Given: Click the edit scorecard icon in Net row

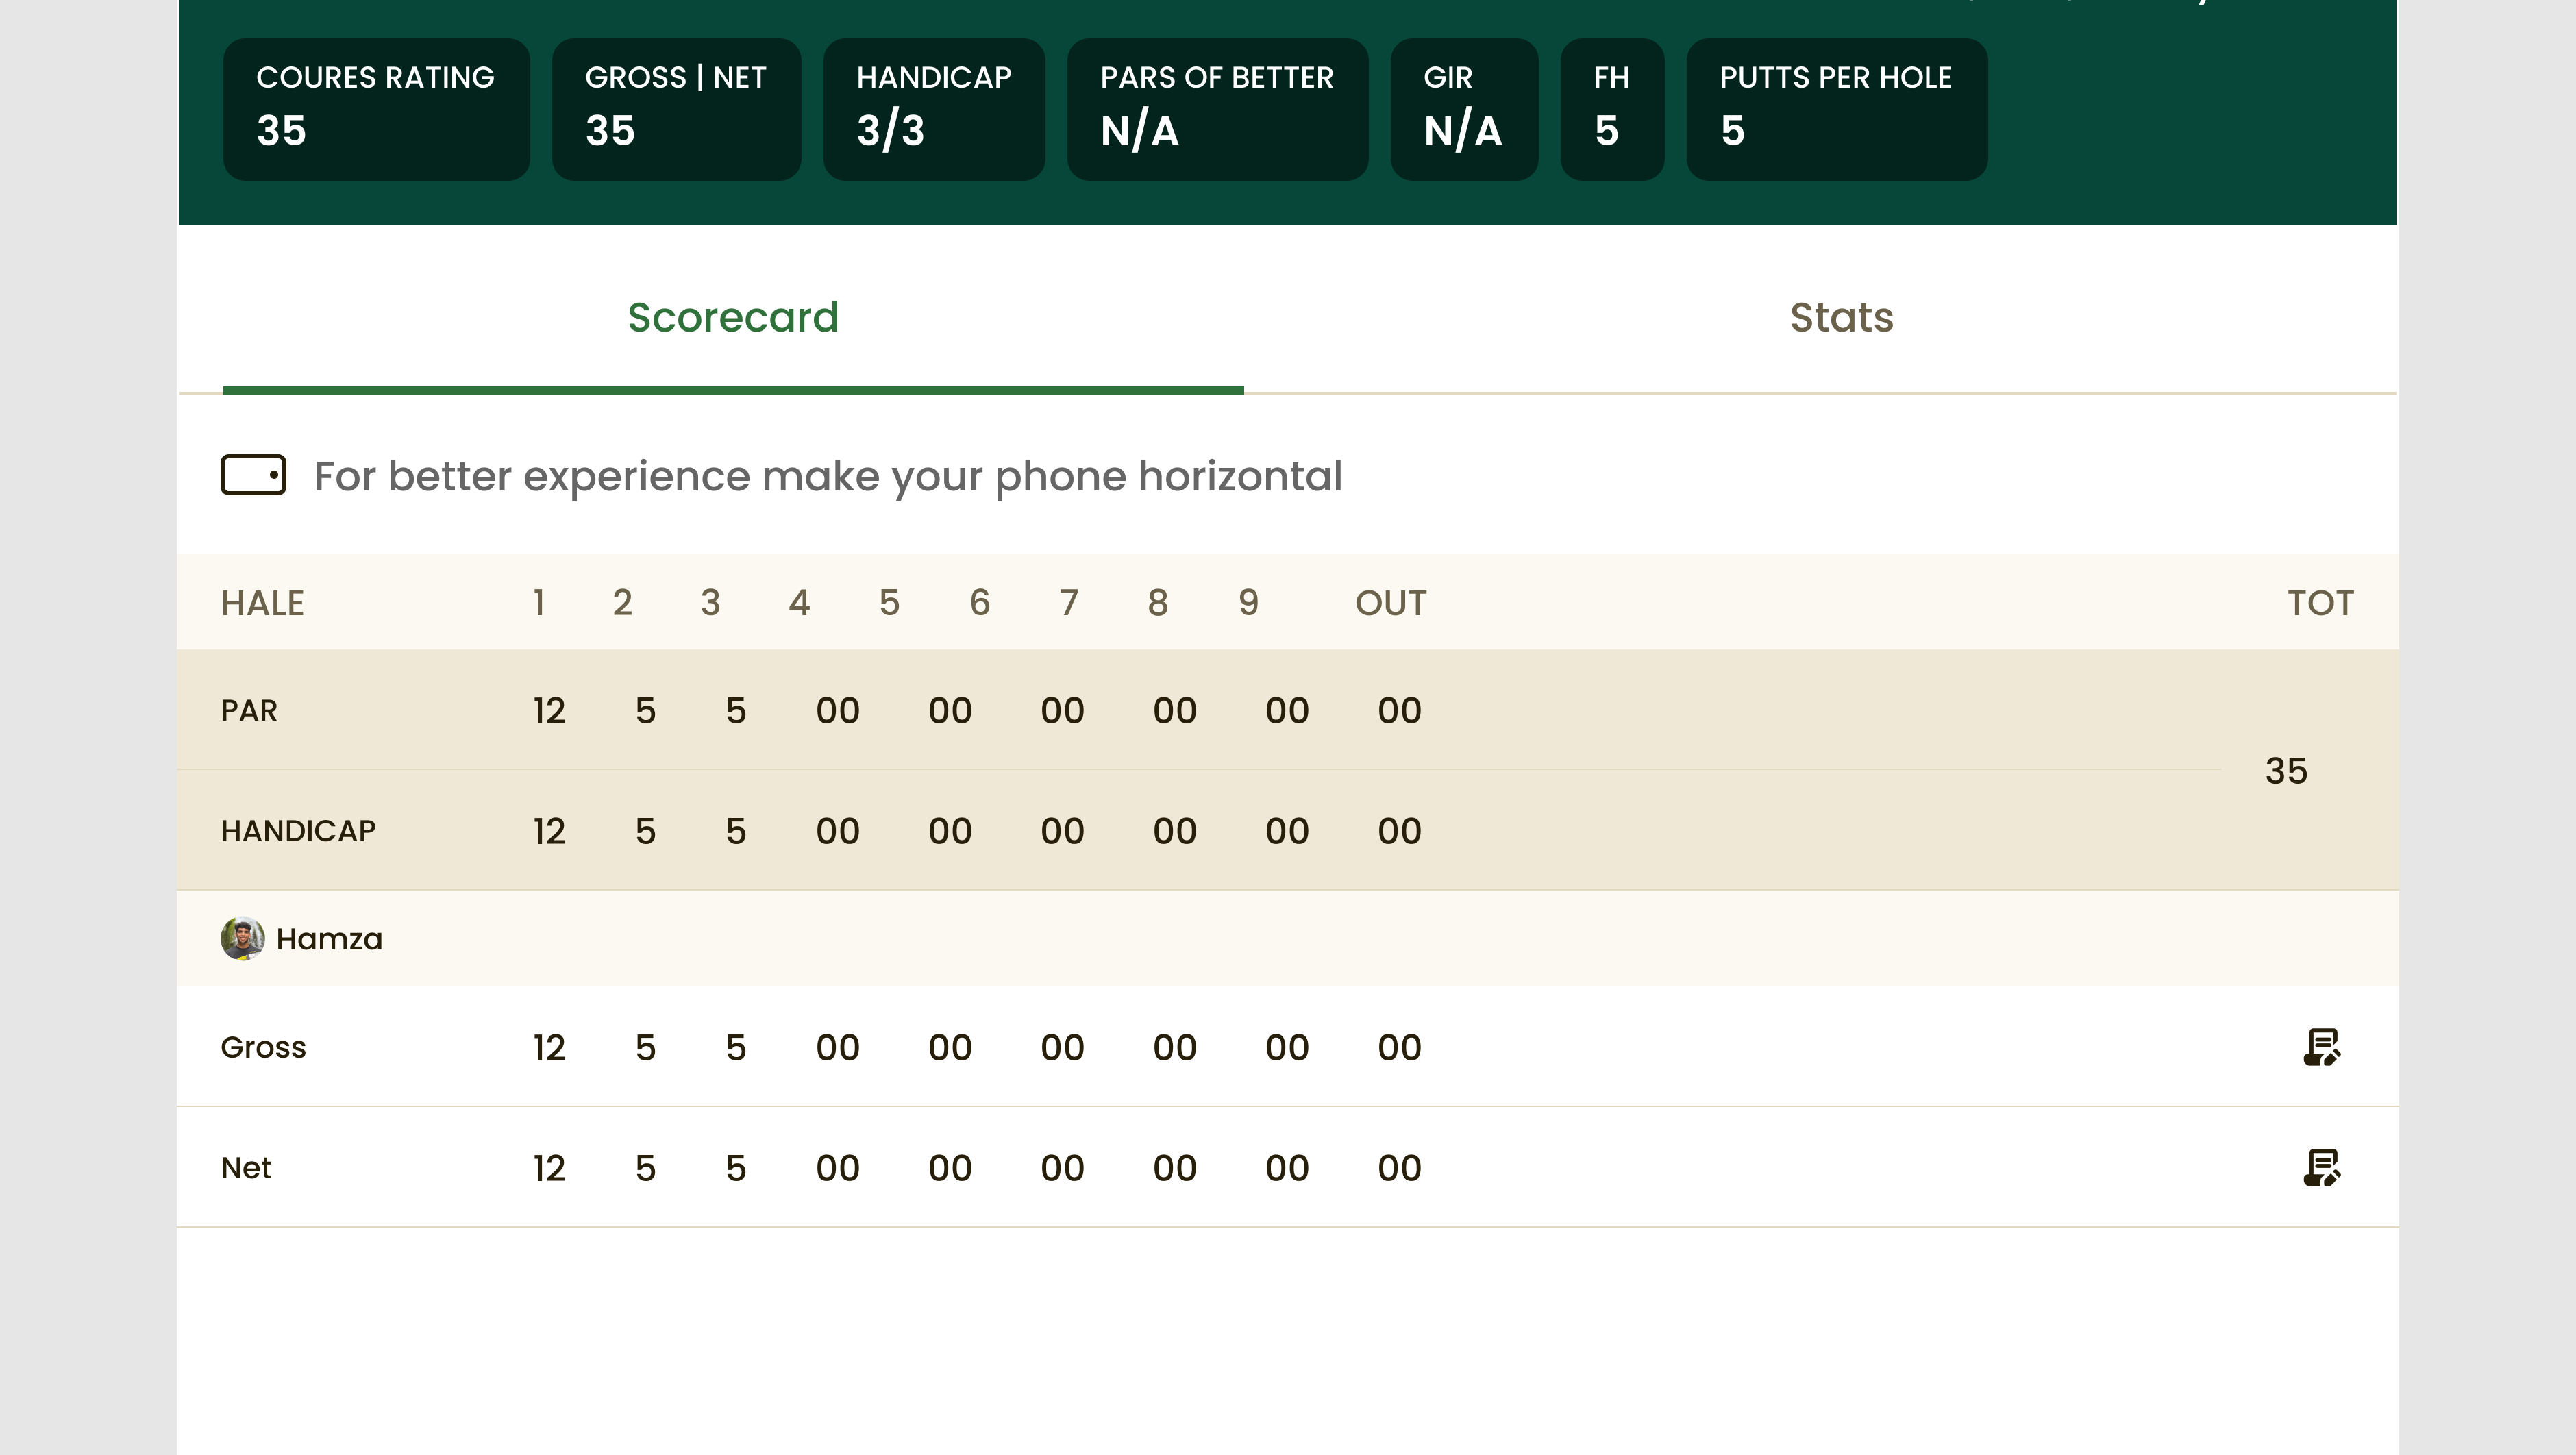Looking at the screenshot, I should (2321, 1167).
